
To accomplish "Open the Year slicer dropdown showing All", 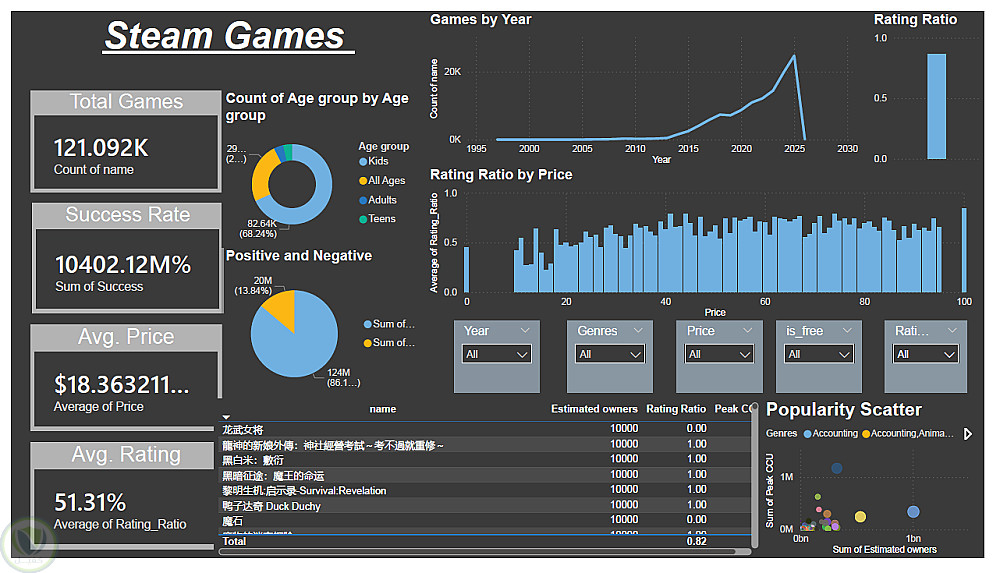I will (x=497, y=354).
